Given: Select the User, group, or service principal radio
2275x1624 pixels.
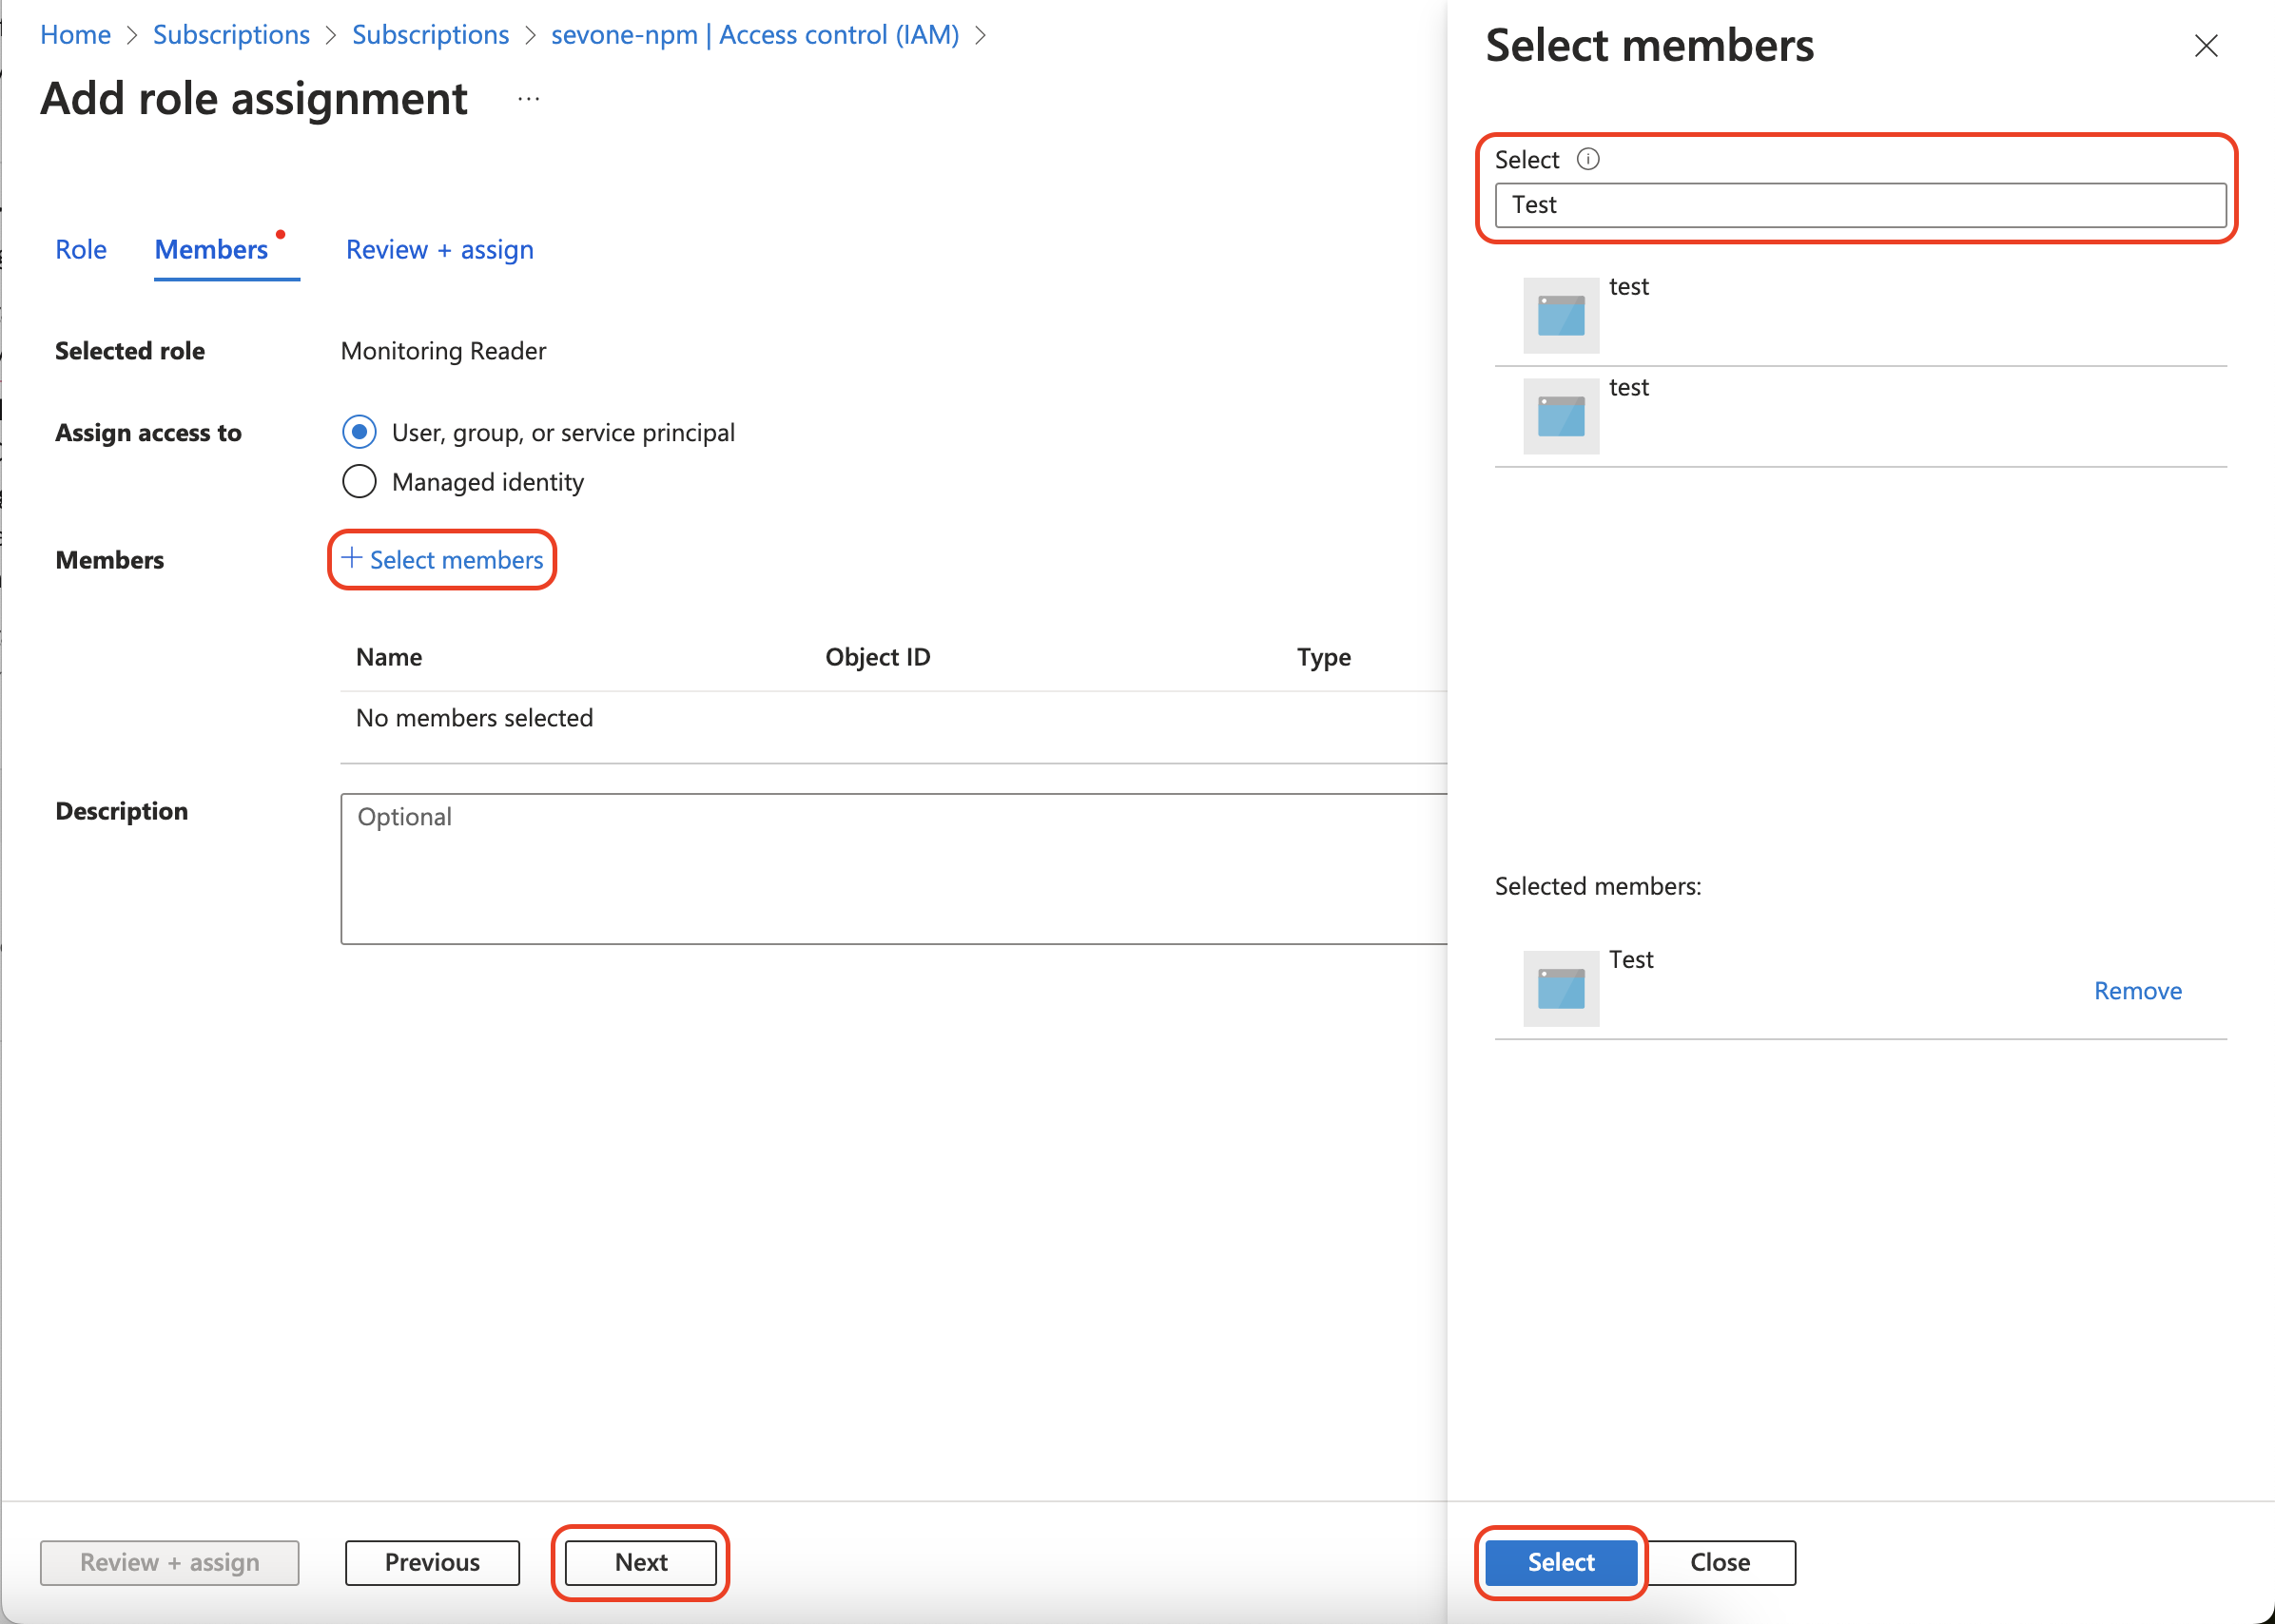Looking at the screenshot, I should [359, 432].
